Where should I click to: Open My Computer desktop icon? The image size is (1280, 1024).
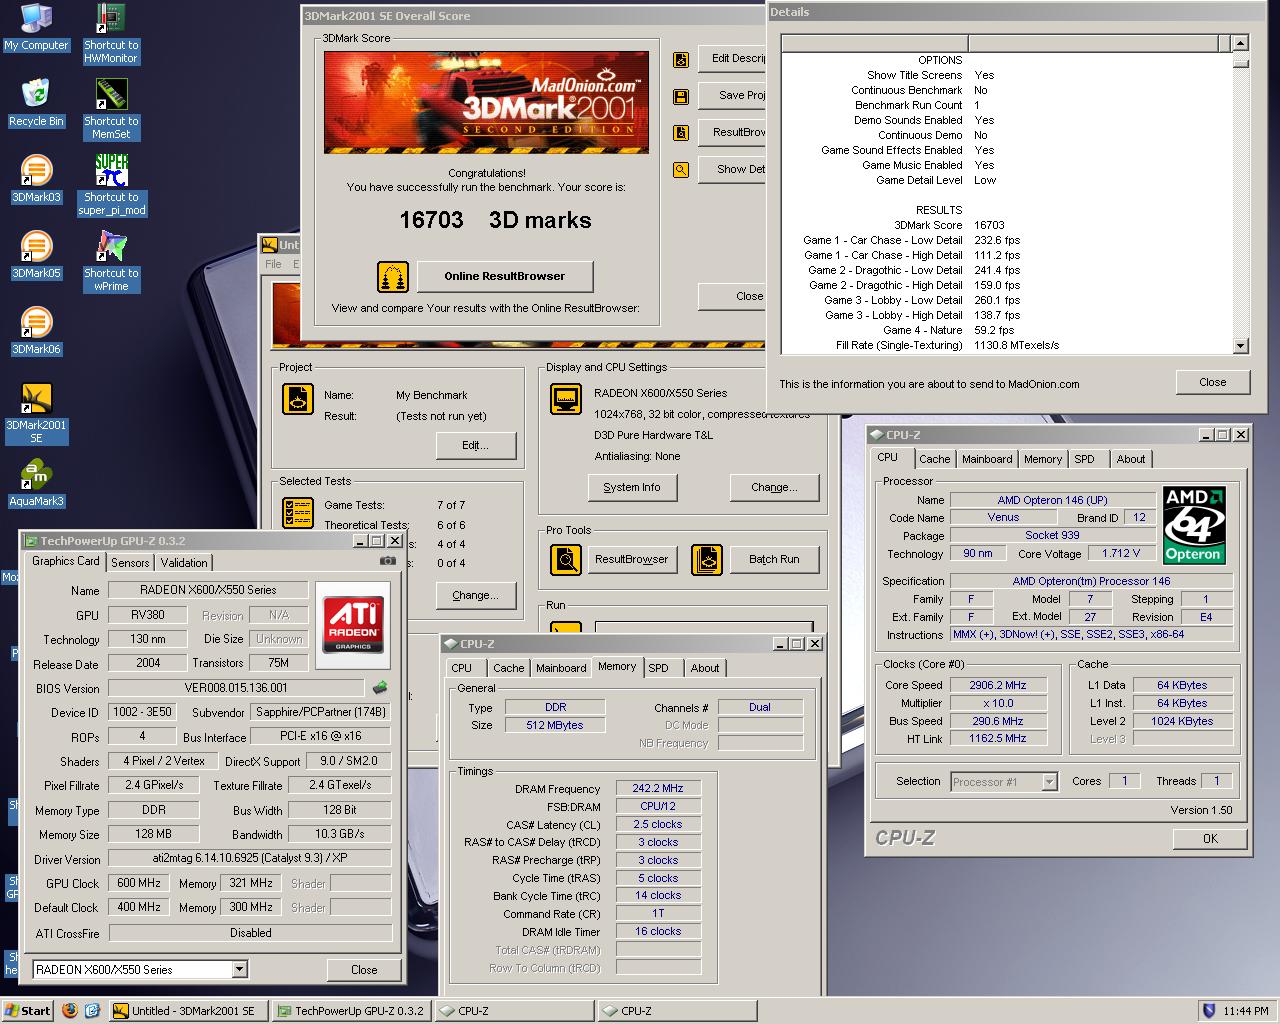pyautogui.click(x=36, y=27)
